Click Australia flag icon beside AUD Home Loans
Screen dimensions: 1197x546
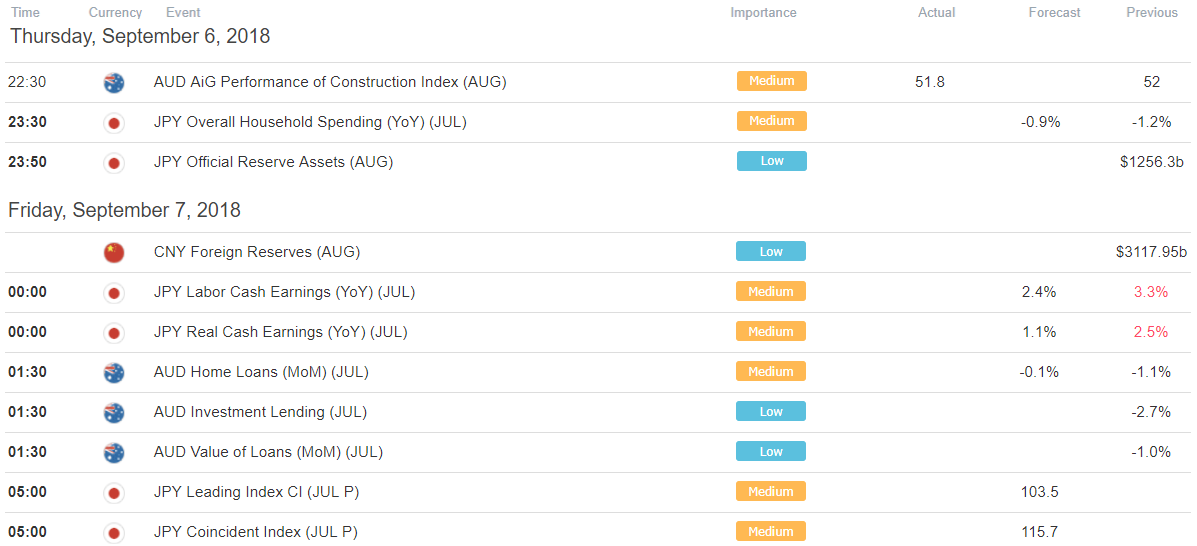pyautogui.click(x=114, y=373)
